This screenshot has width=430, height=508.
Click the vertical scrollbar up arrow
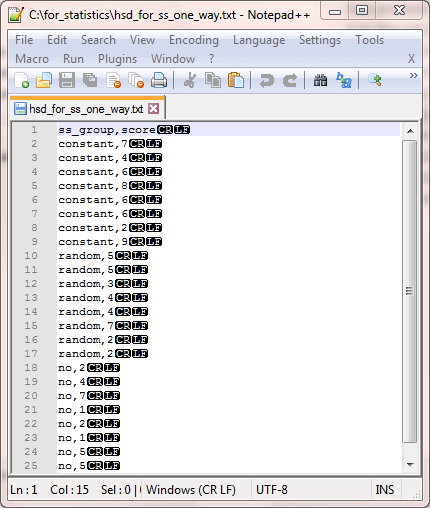[410, 131]
